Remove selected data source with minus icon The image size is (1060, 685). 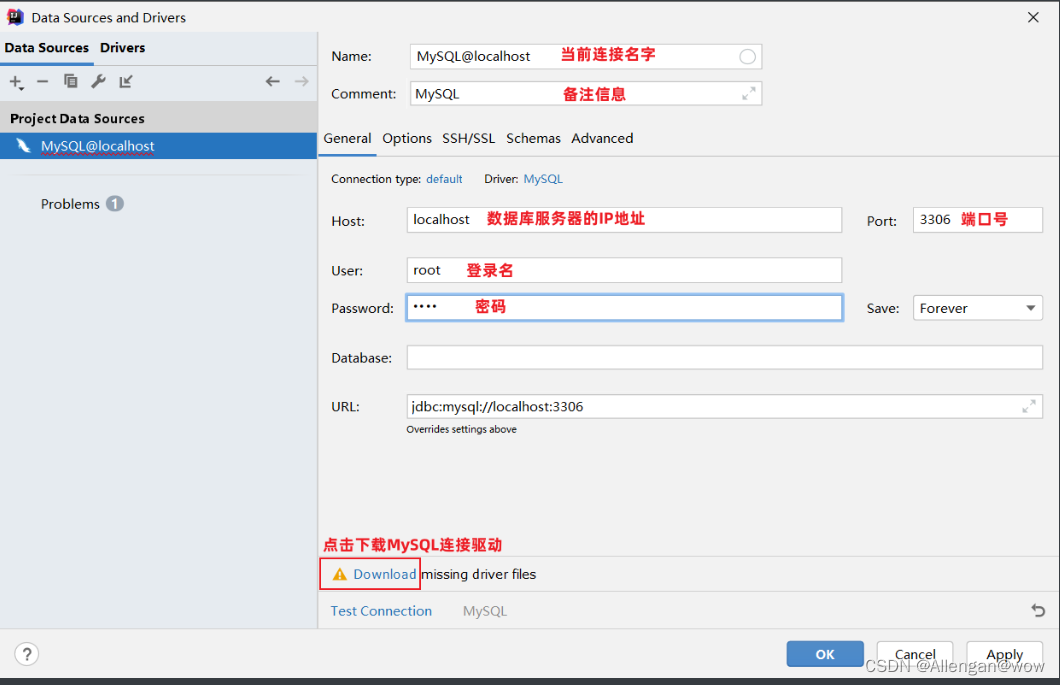(x=43, y=82)
